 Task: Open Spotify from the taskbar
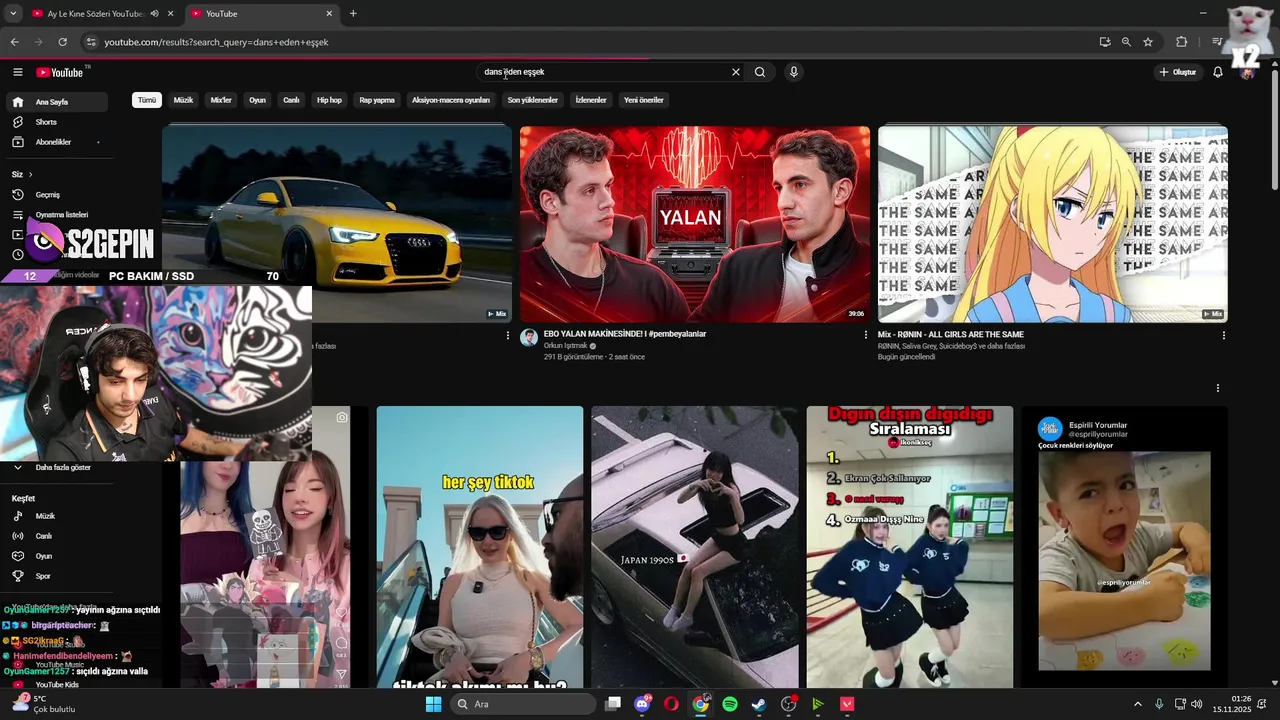coord(730,704)
